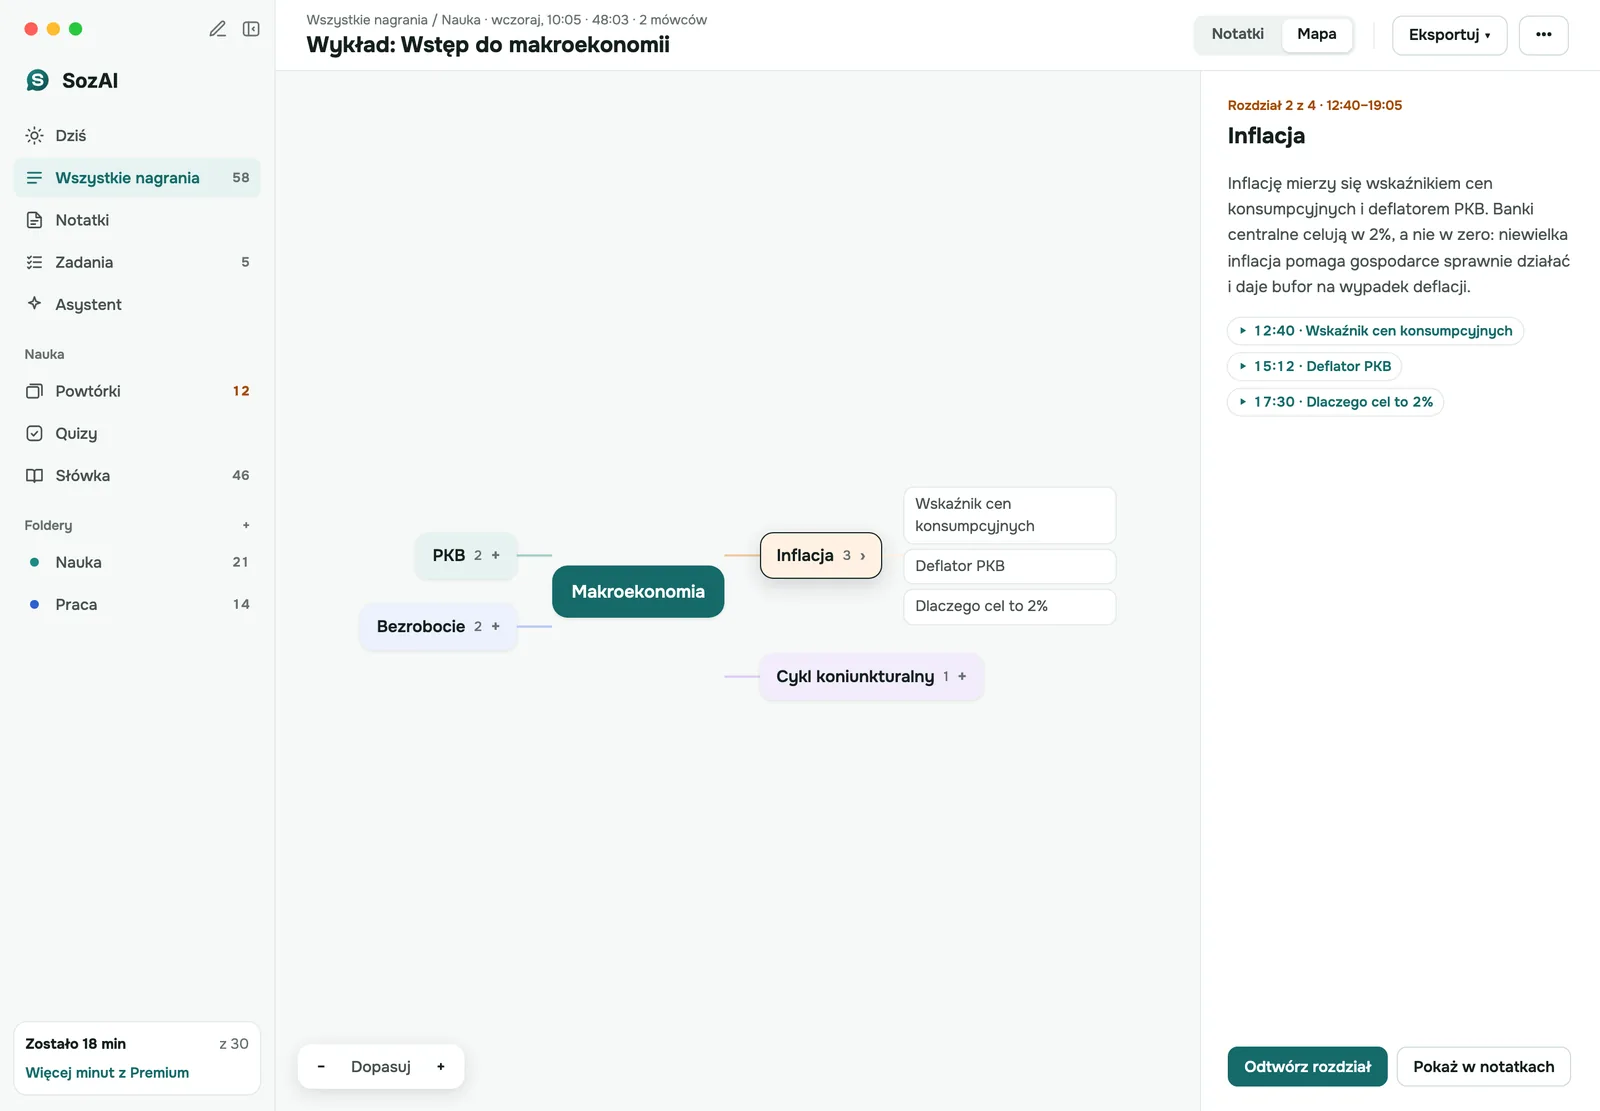Screen dimensions: 1600x1111
Task: Expand the Bezrobocie node
Action: [x=495, y=626]
